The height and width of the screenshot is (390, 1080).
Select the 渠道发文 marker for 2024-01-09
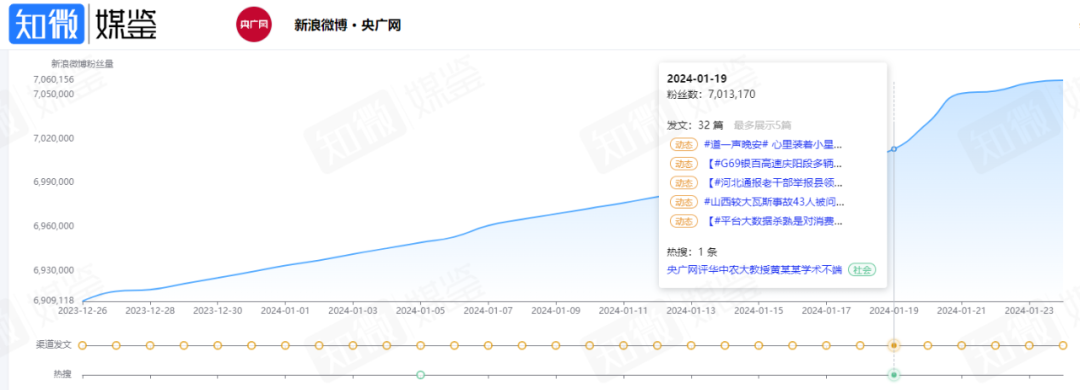(555, 345)
